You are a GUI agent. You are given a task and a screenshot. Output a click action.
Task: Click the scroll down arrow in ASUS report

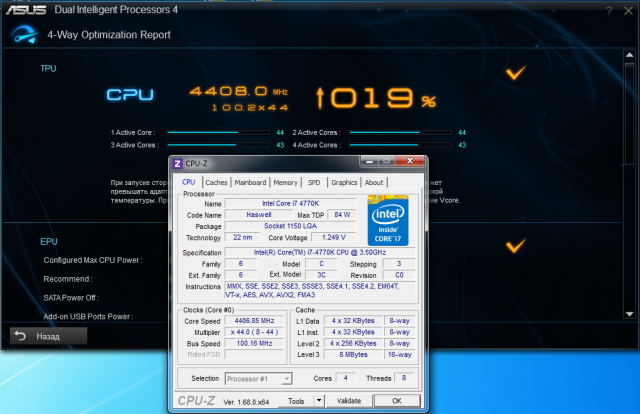[x=629, y=314]
